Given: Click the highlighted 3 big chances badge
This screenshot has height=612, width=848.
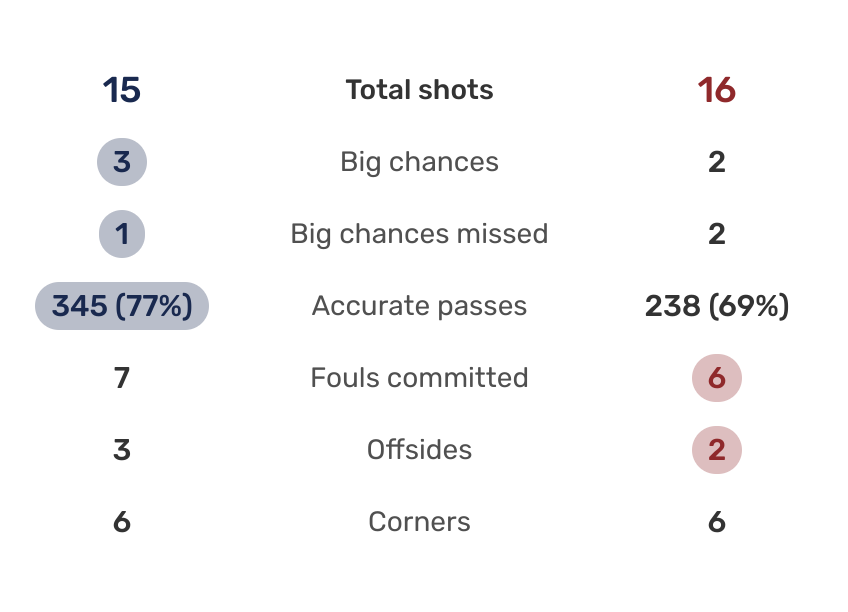Looking at the screenshot, I should (x=122, y=162).
